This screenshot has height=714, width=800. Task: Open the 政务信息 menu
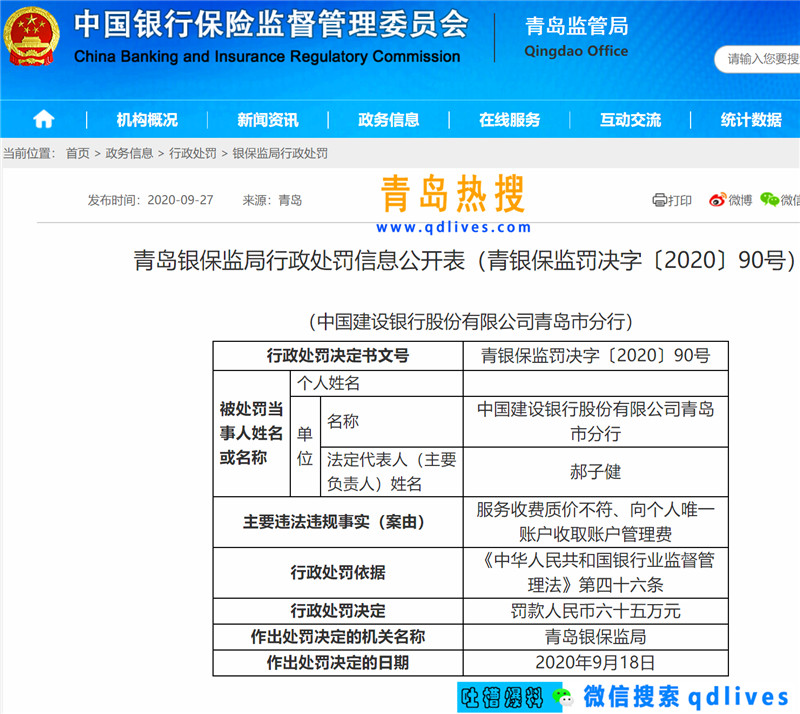point(389,120)
